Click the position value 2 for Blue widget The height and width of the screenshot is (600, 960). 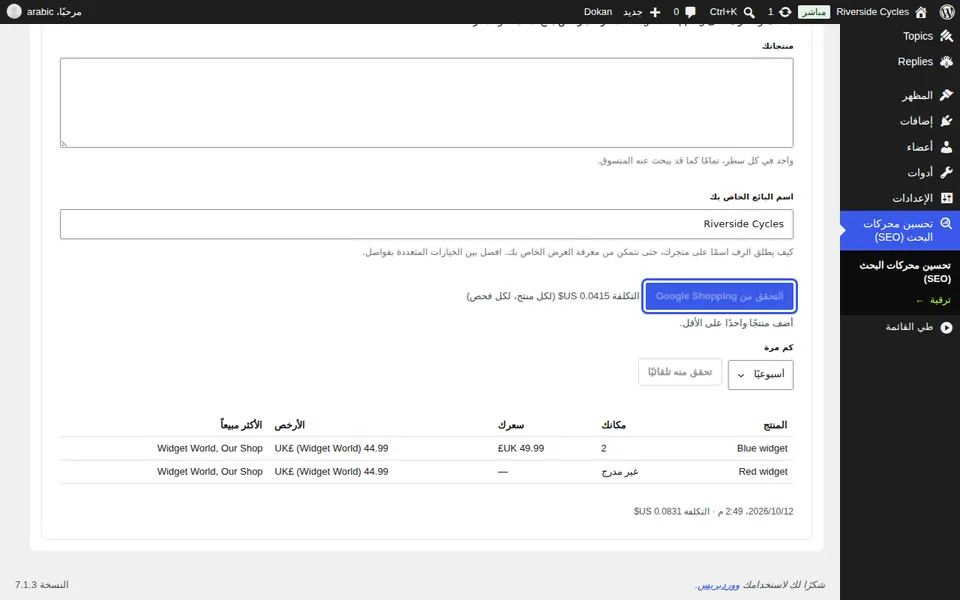pyautogui.click(x=604, y=448)
